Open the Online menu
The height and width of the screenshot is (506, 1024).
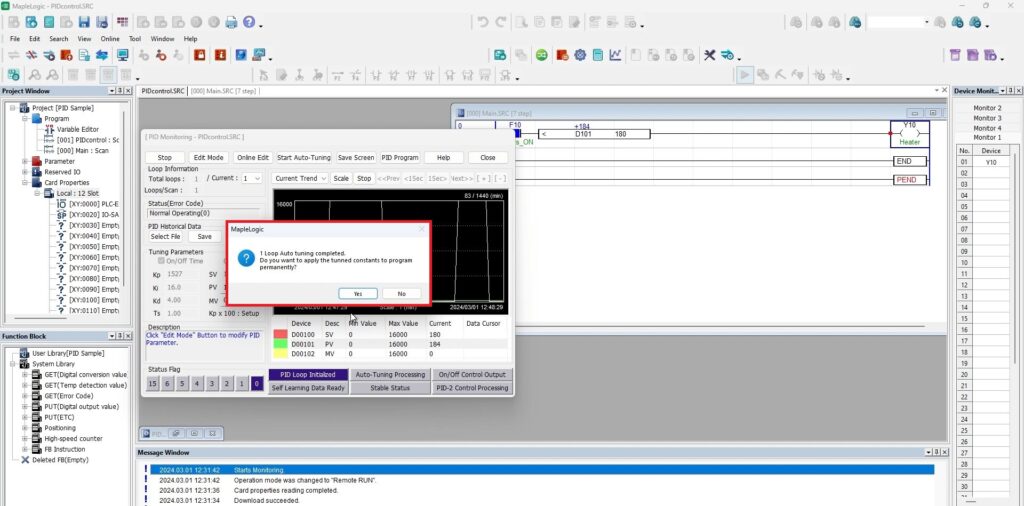point(110,39)
